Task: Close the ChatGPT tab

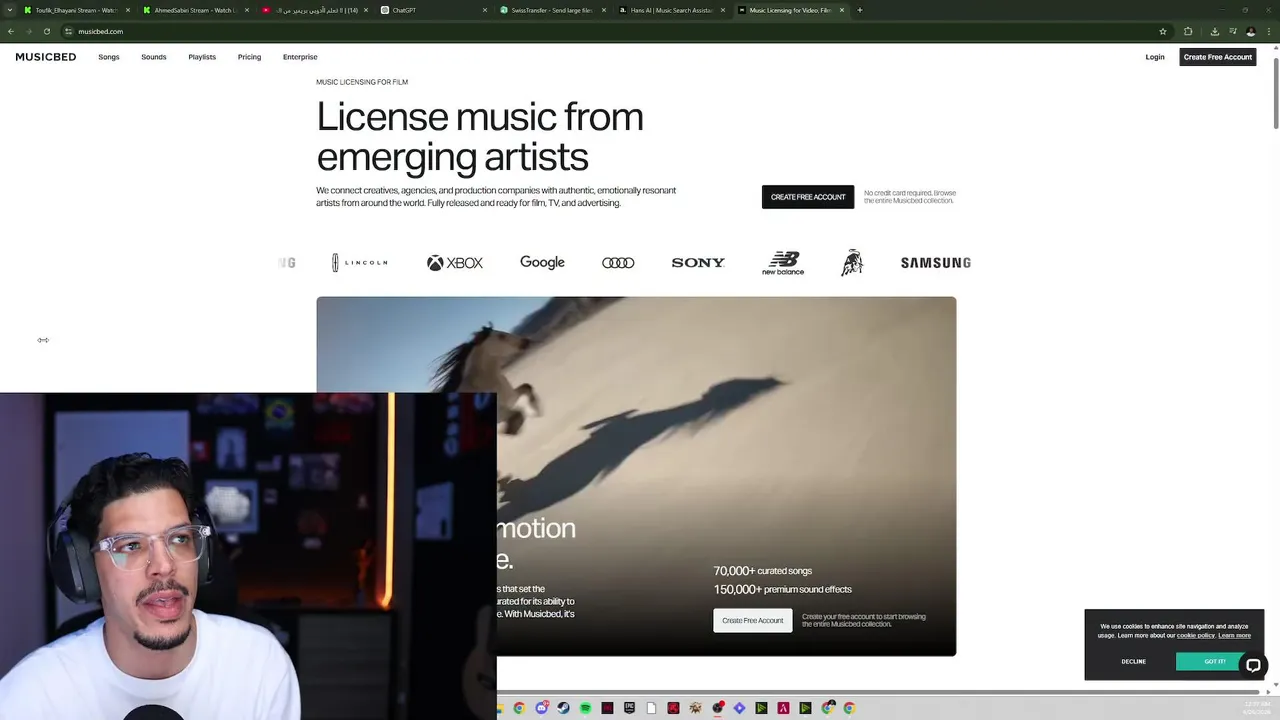Action: pyautogui.click(x=486, y=10)
